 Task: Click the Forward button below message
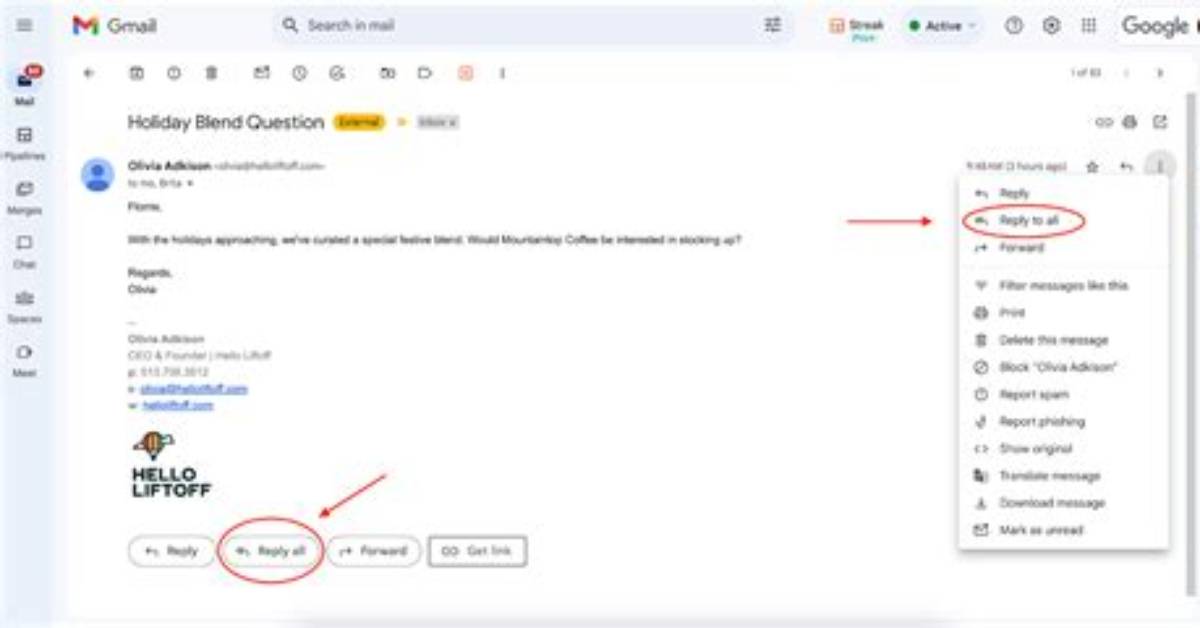tap(374, 551)
